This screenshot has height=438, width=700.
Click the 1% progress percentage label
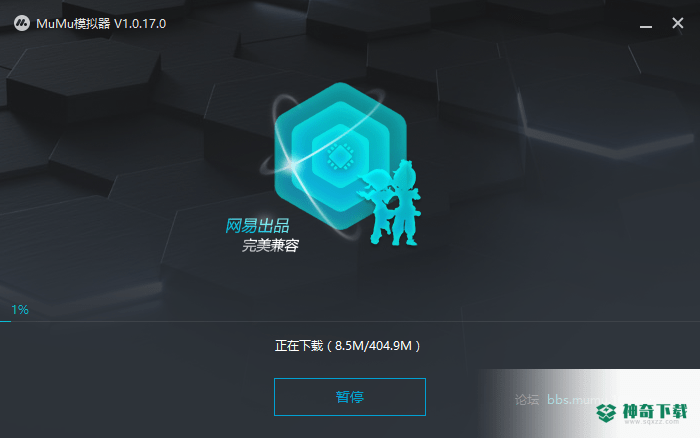[x=20, y=309]
